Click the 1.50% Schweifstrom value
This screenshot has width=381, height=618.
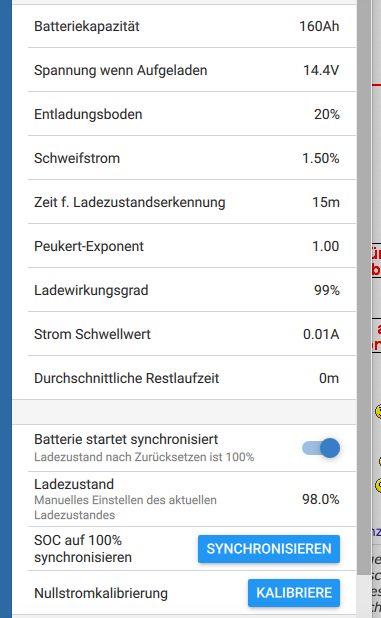[x=321, y=158]
